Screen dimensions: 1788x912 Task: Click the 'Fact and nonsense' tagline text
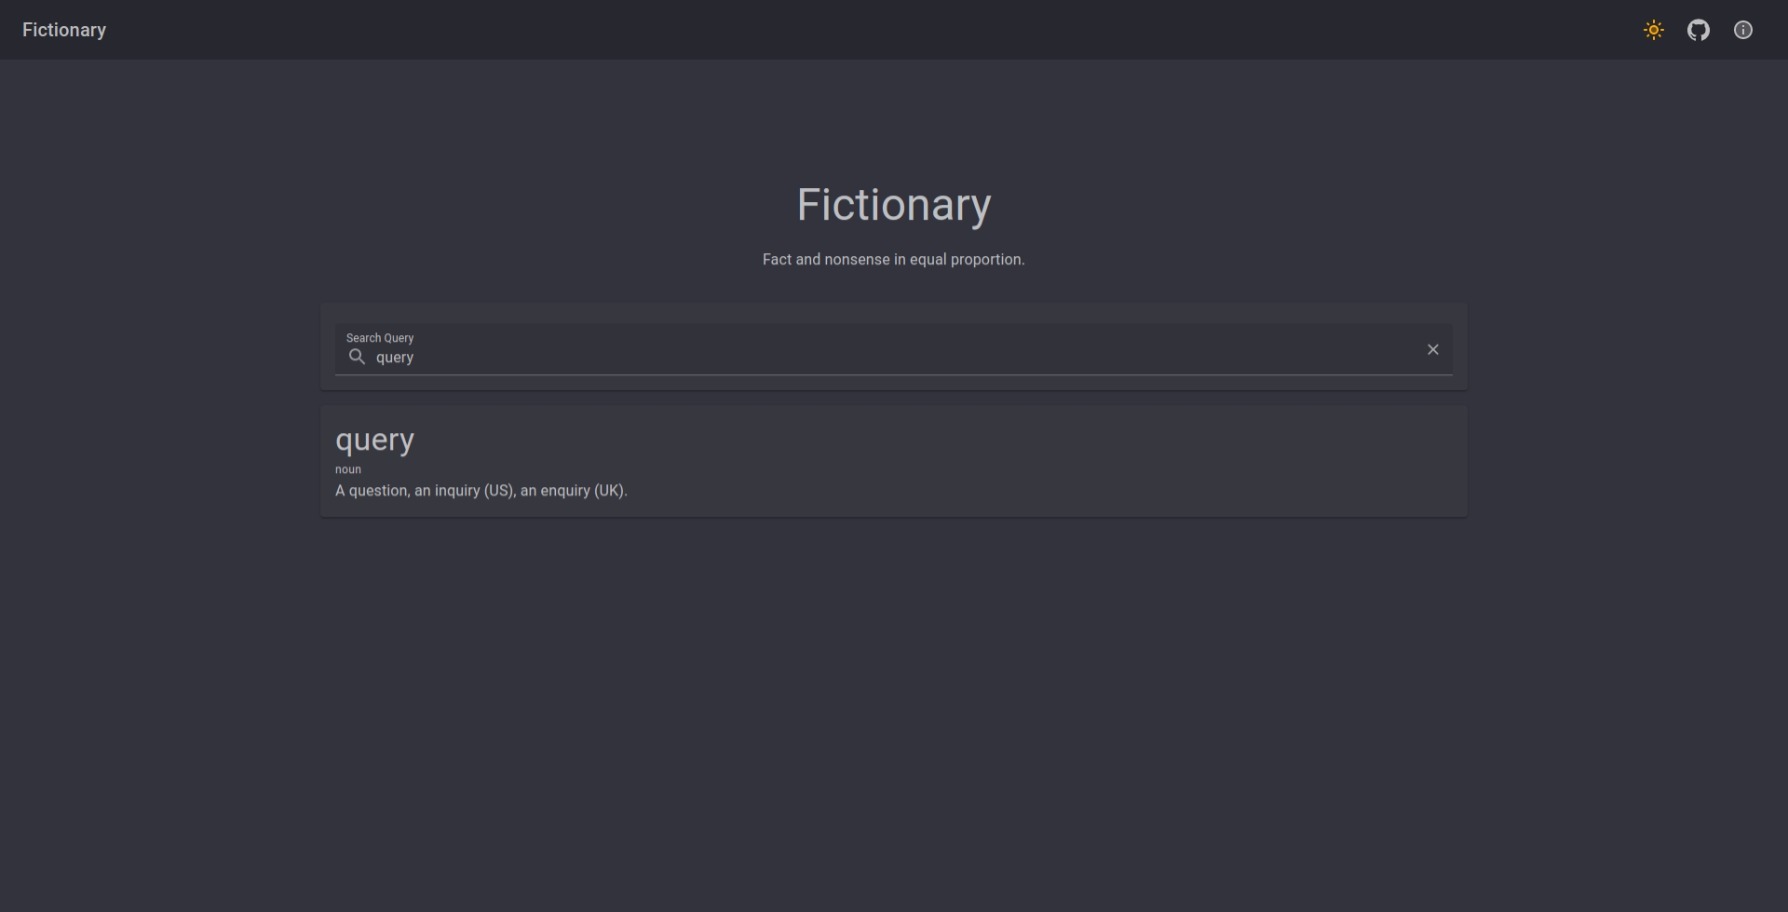pyautogui.click(x=893, y=259)
